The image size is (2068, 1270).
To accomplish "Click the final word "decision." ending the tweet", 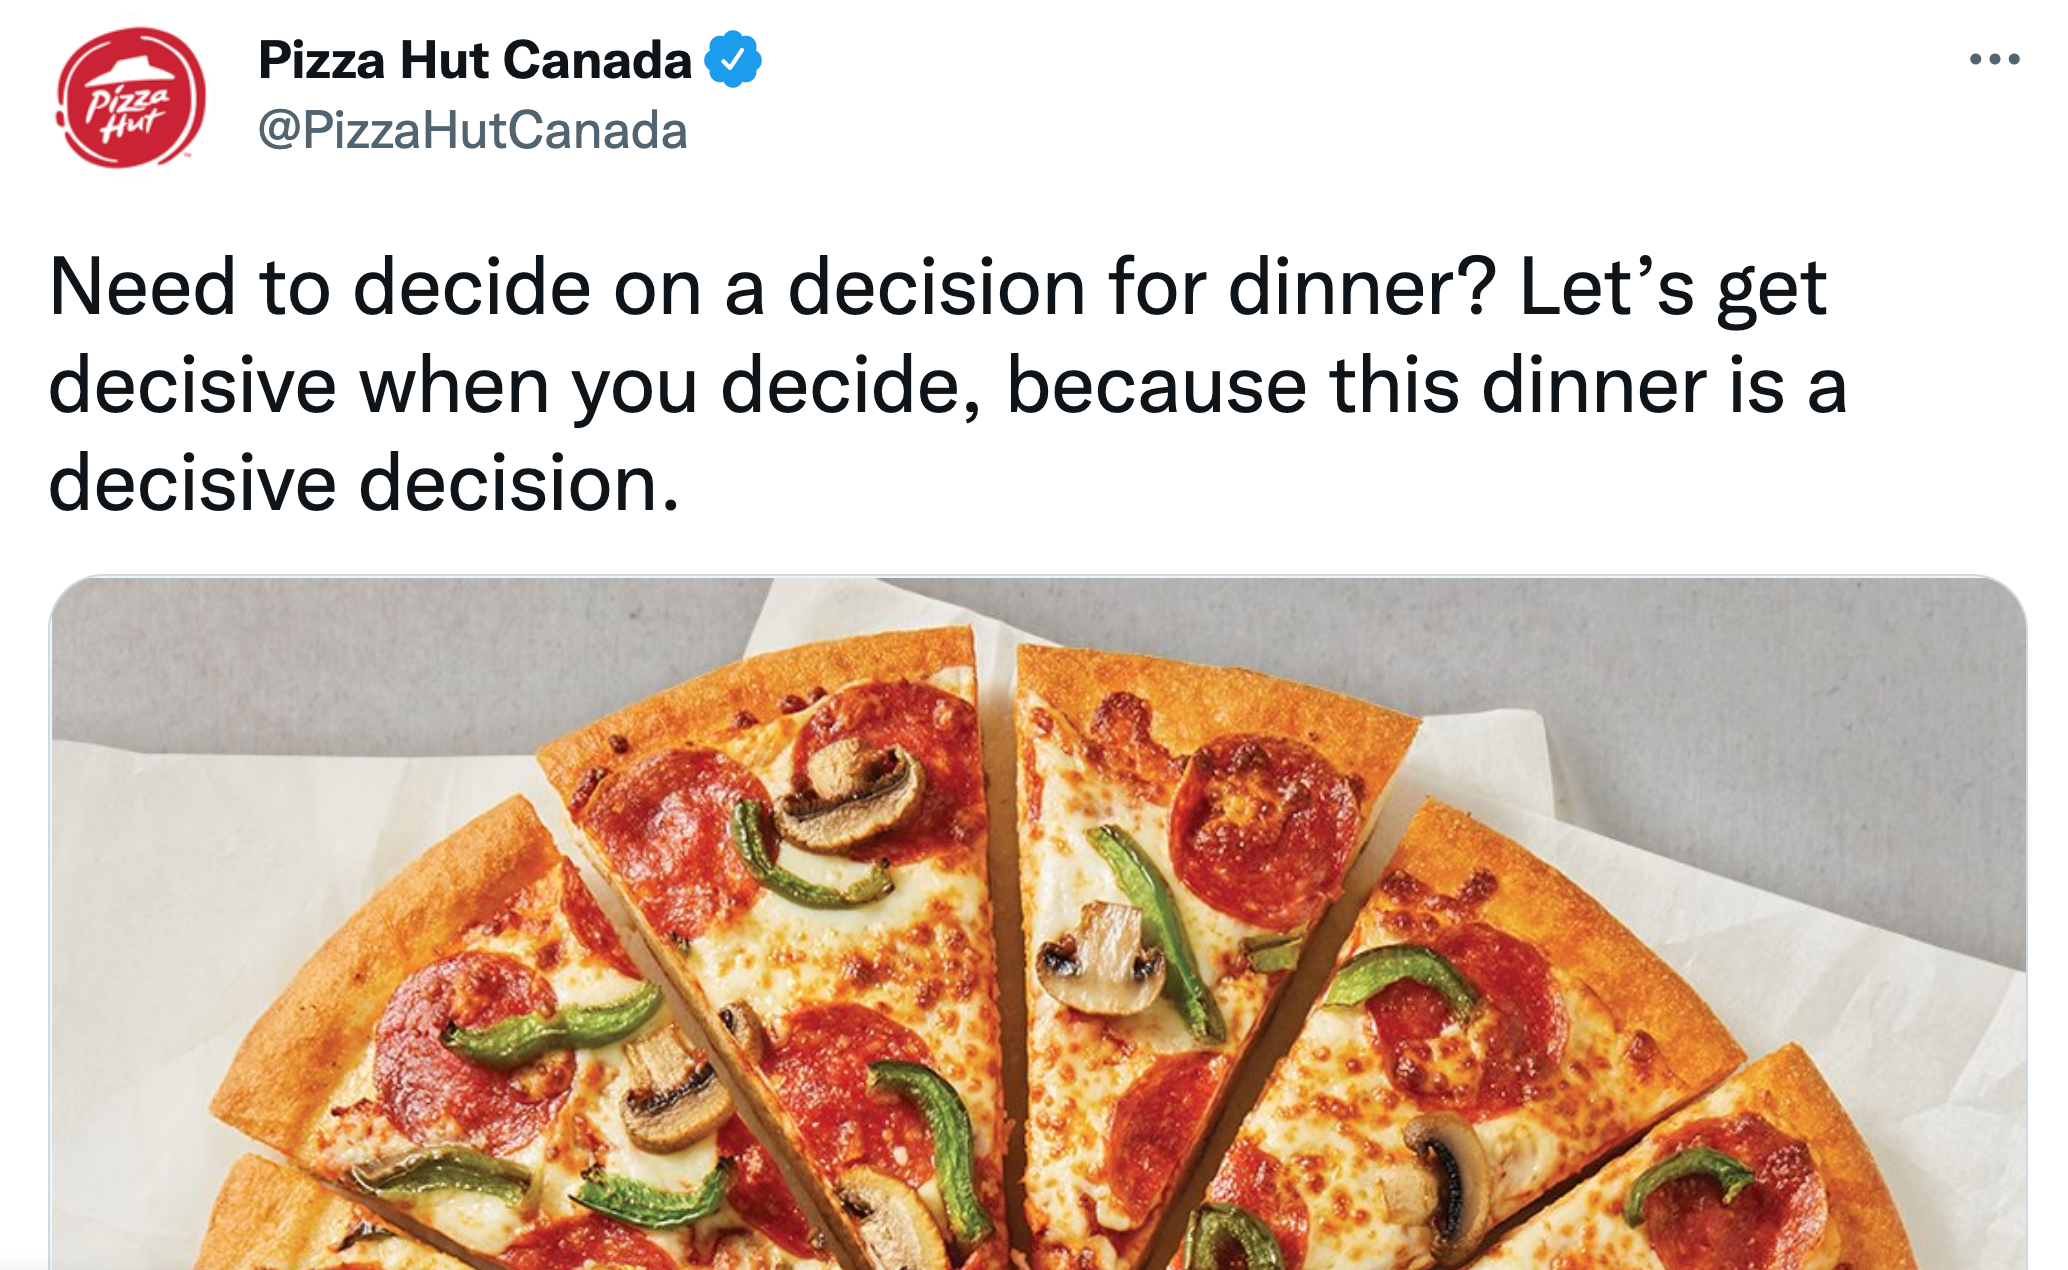I will coord(519,484).
